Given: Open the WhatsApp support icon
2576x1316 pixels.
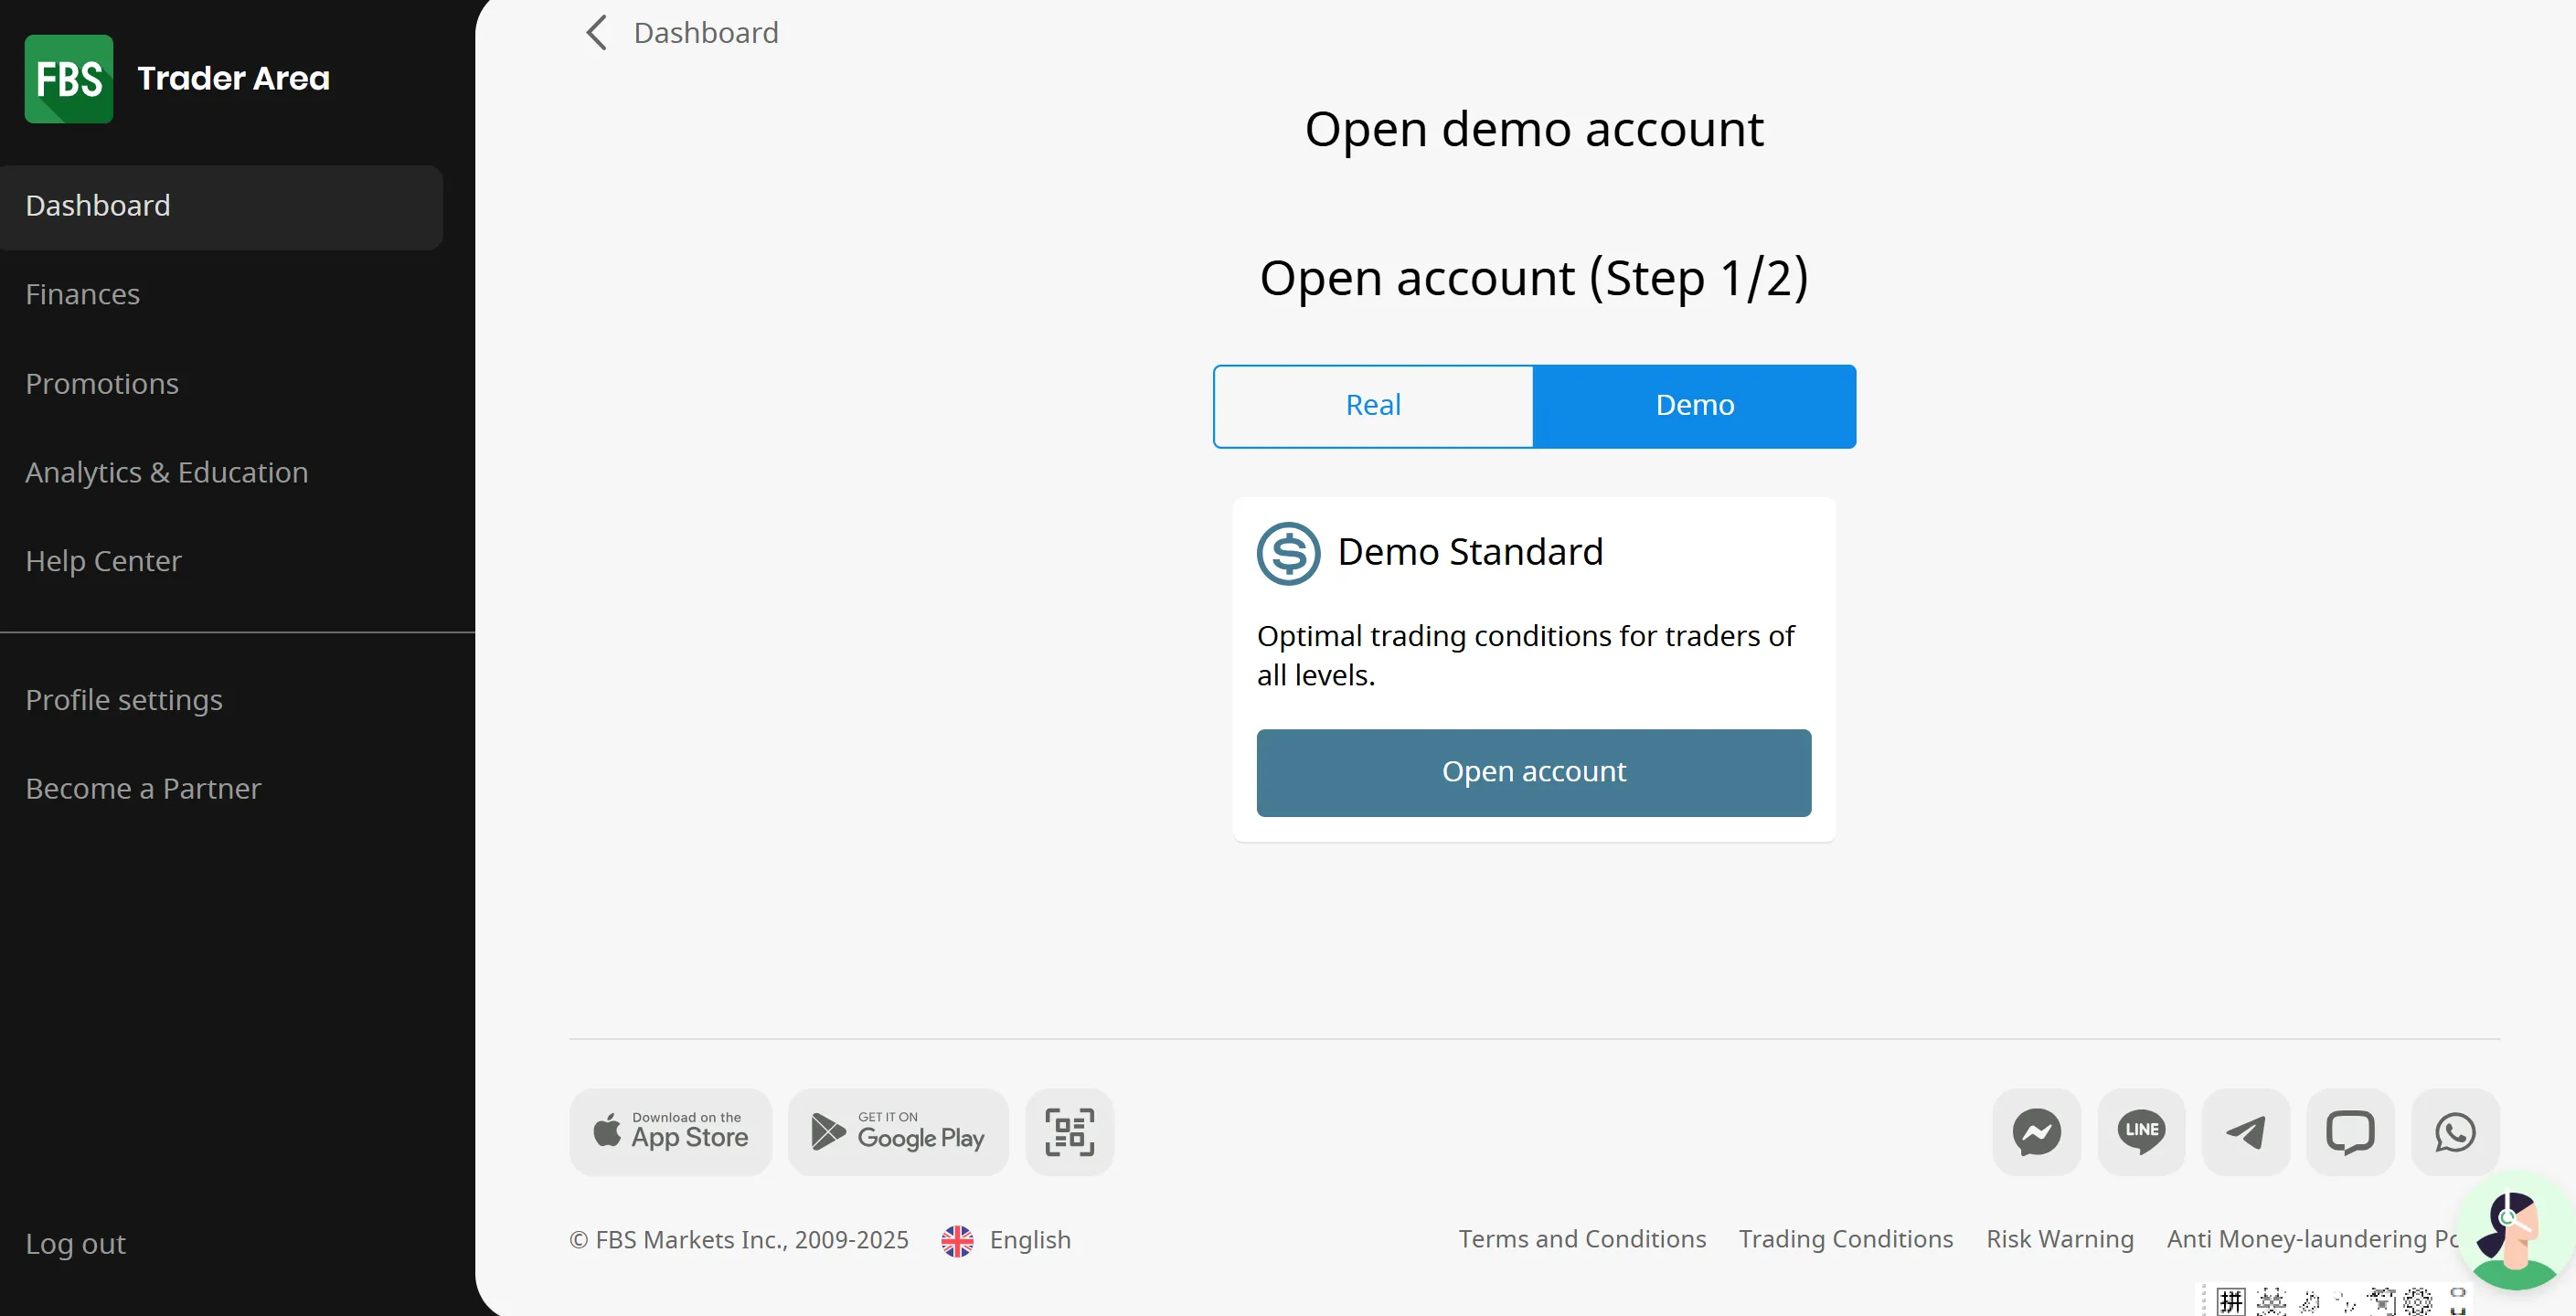Looking at the screenshot, I should pos(2455,1132).
